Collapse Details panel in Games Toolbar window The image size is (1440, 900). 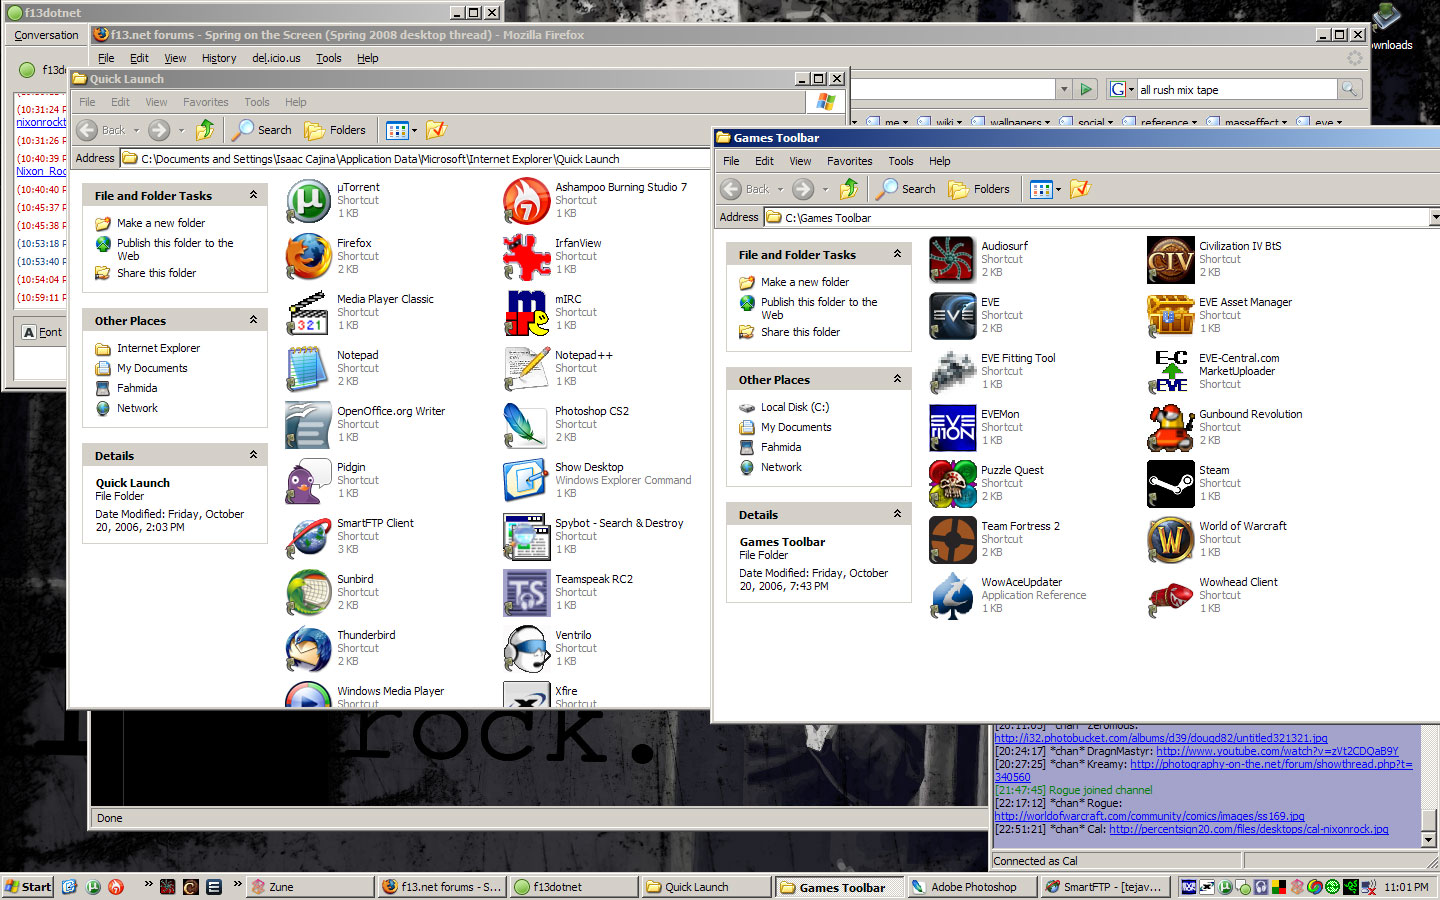(897, 514)
